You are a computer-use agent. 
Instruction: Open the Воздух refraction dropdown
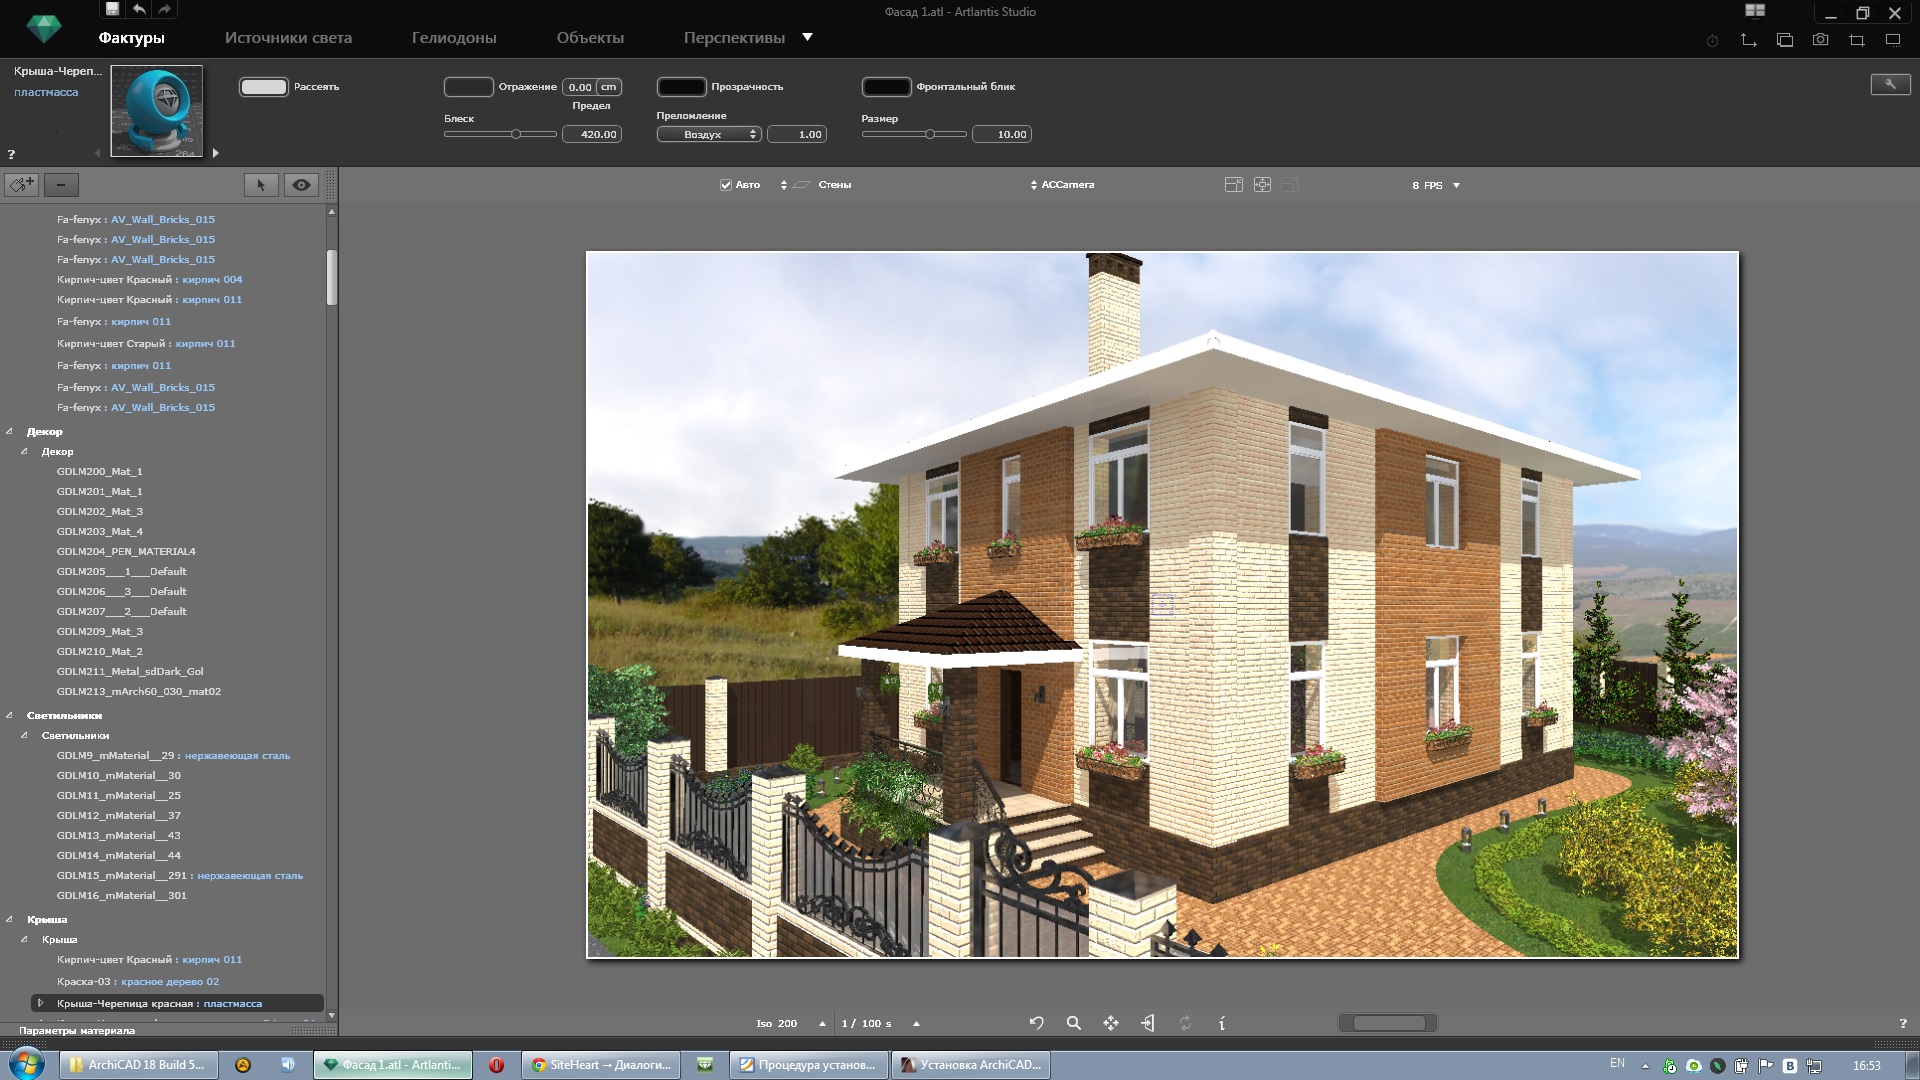(709, 134)
